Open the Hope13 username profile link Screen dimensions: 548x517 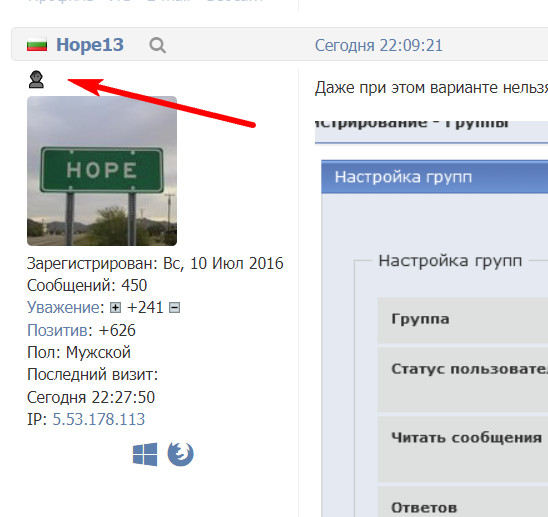[x=90, y=45]
